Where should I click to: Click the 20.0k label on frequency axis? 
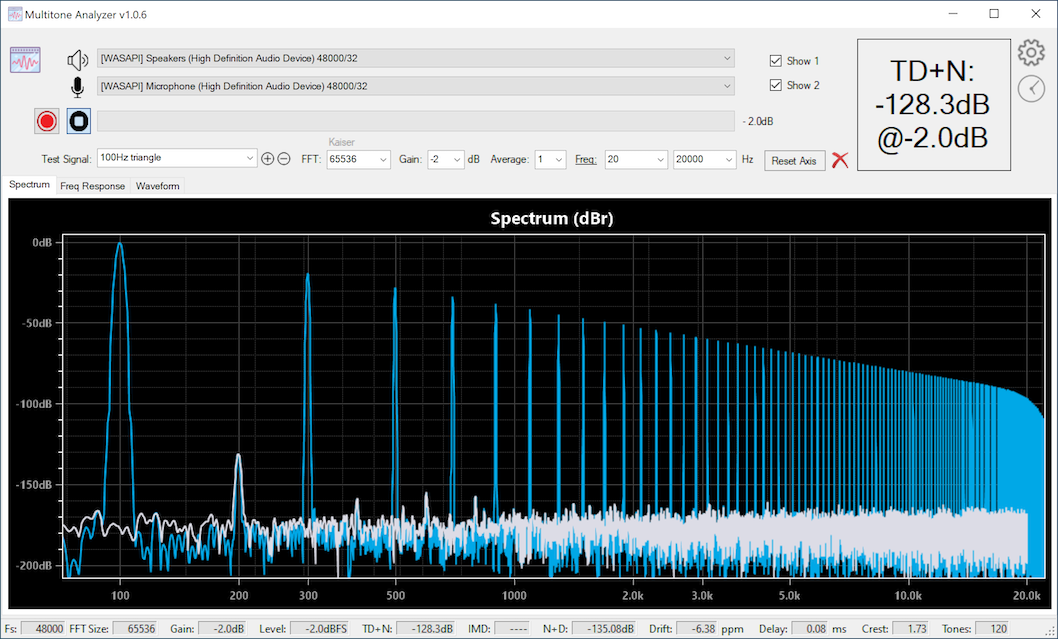[1026, 595]
